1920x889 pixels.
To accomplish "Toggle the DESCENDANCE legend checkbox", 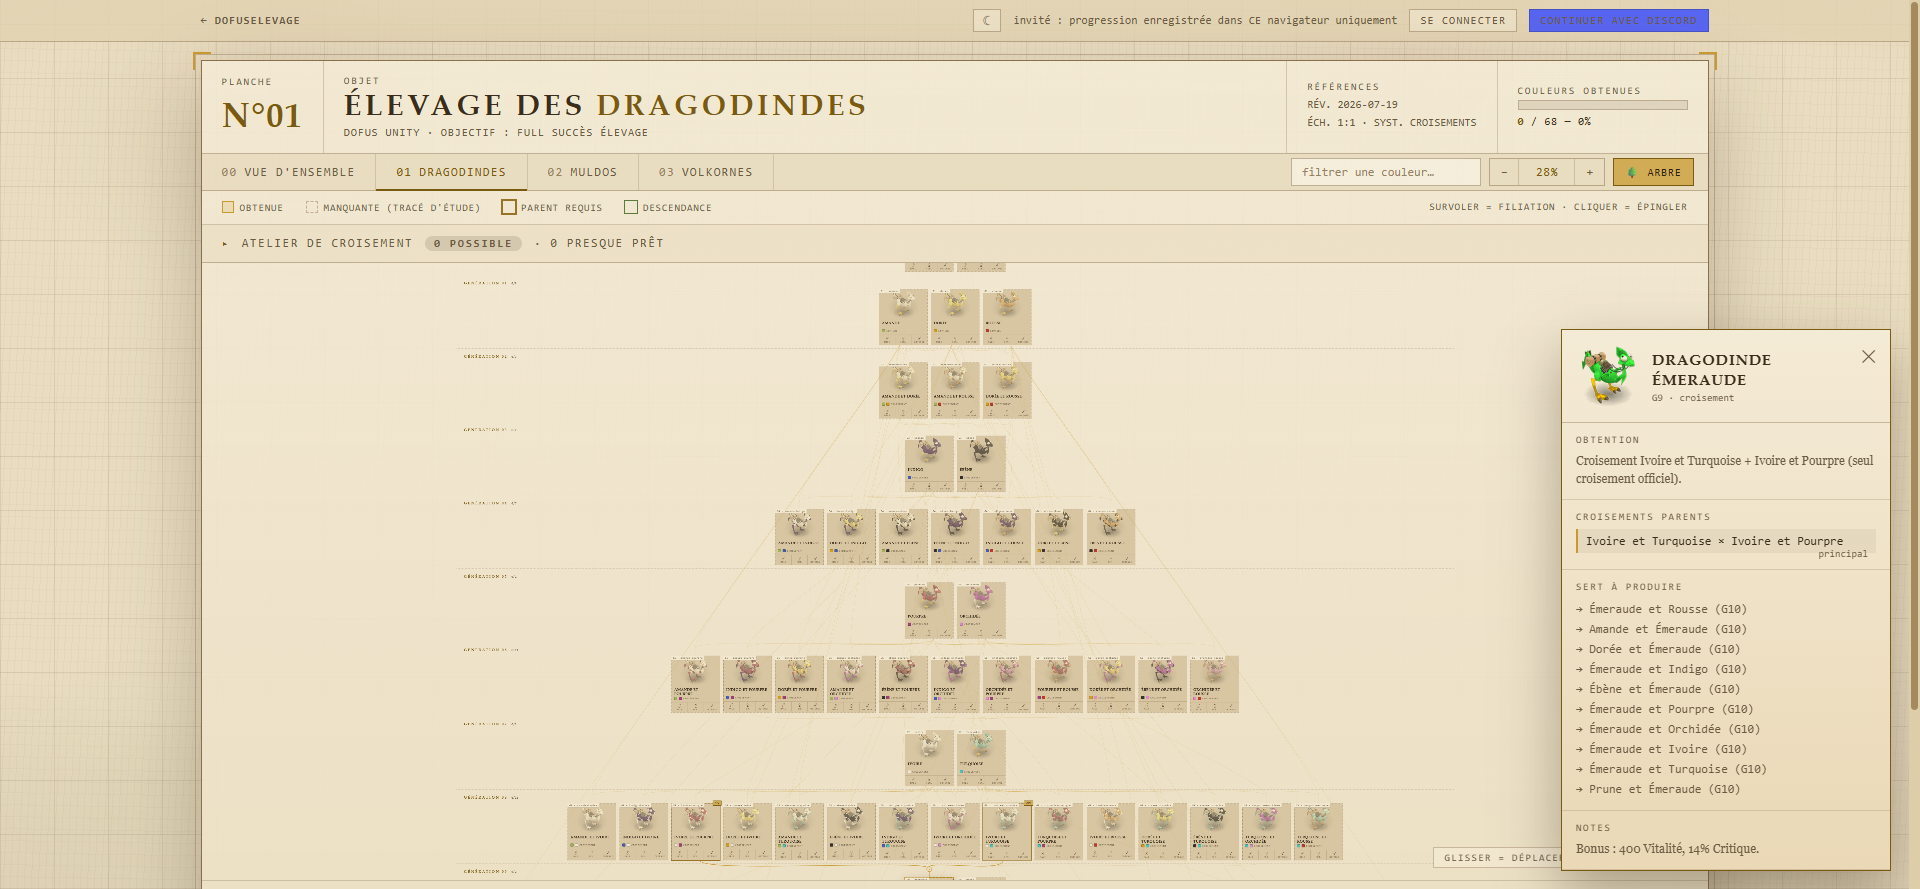I will tap(631, 207).
